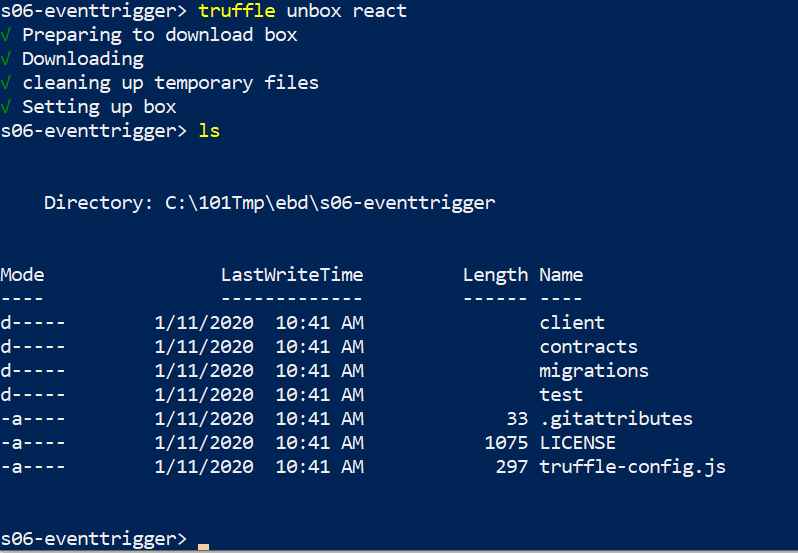Image resolution: width=798 pixels, height=553 pixels.
Task: Click the 'truffle unbox react' command text
Action: [302, 11]
